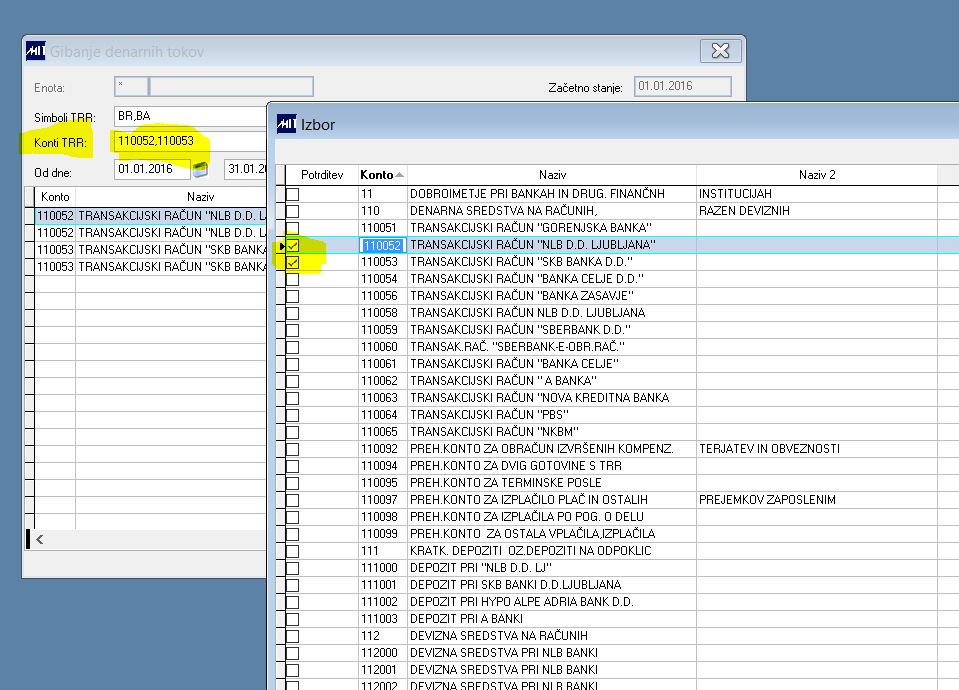
Task: Check konto 110051 GORENJSKA BANKA checkbox
Action: 293,228
